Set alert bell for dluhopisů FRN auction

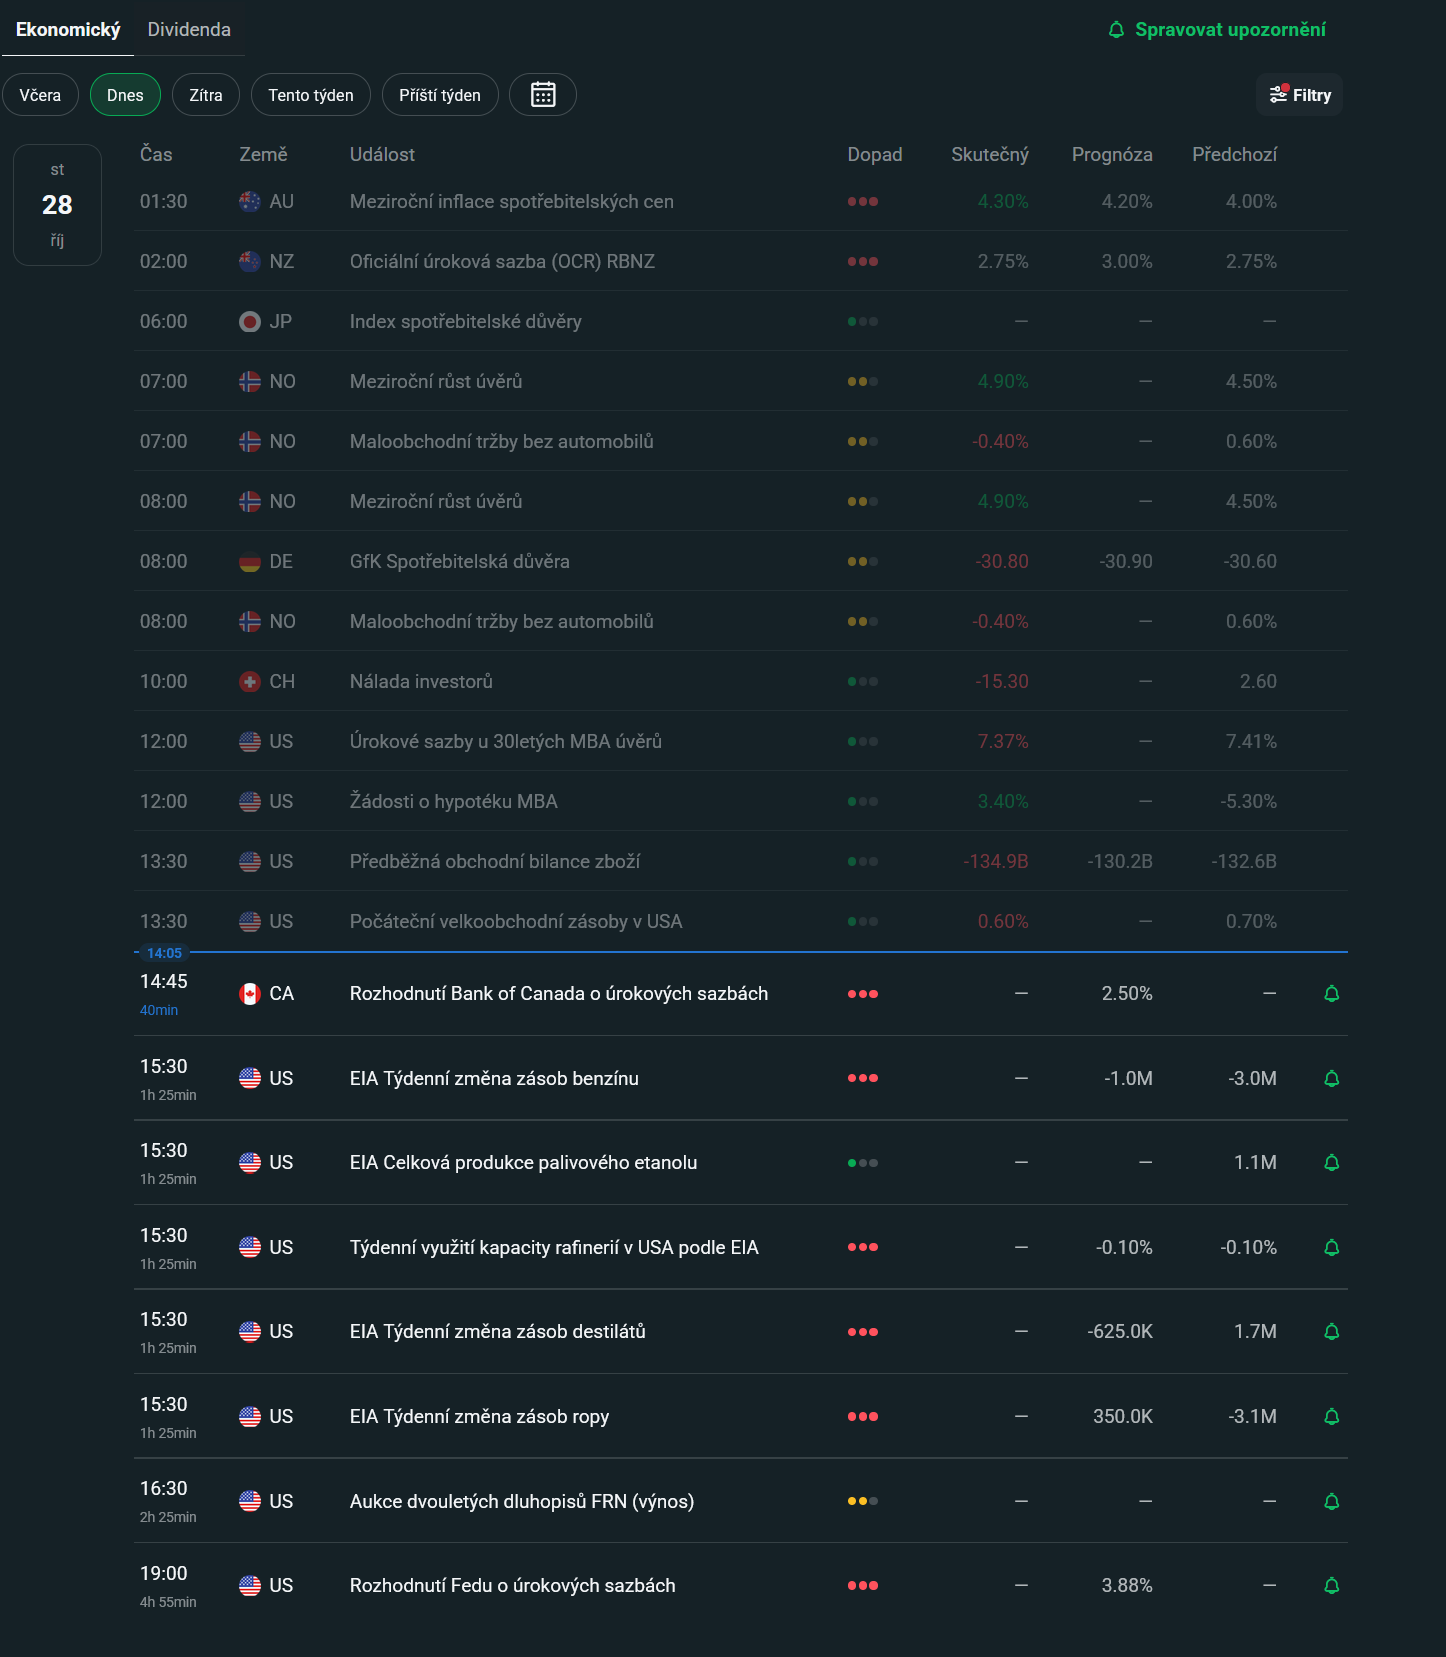(1332, 1501)
